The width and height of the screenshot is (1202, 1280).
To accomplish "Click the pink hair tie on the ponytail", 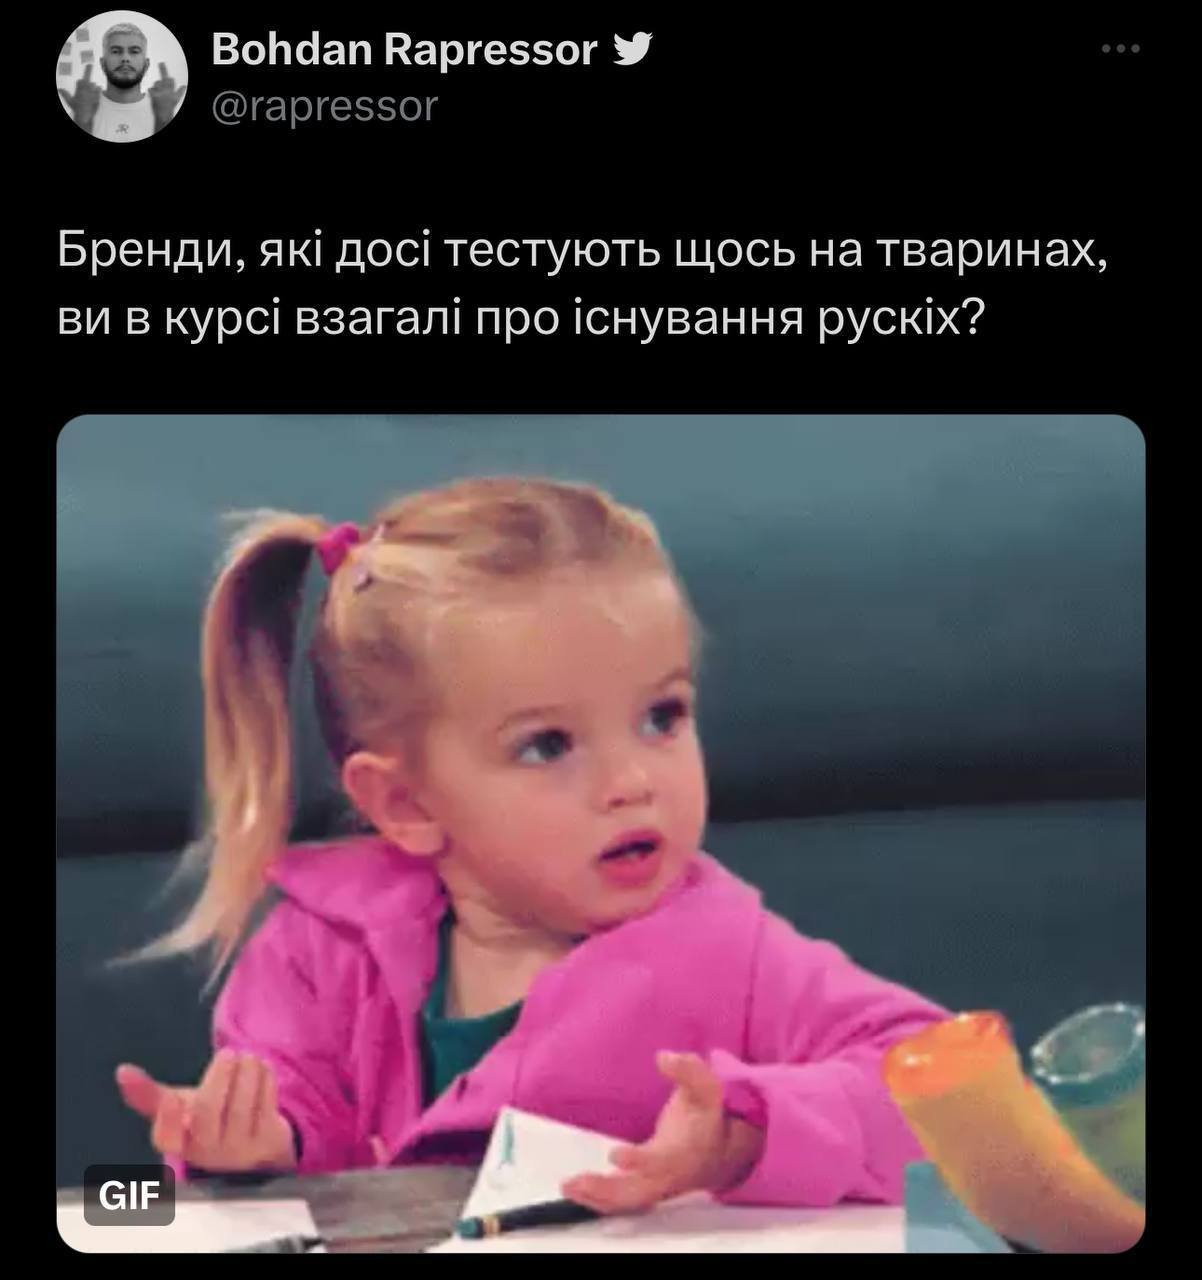I will (339, 547).
